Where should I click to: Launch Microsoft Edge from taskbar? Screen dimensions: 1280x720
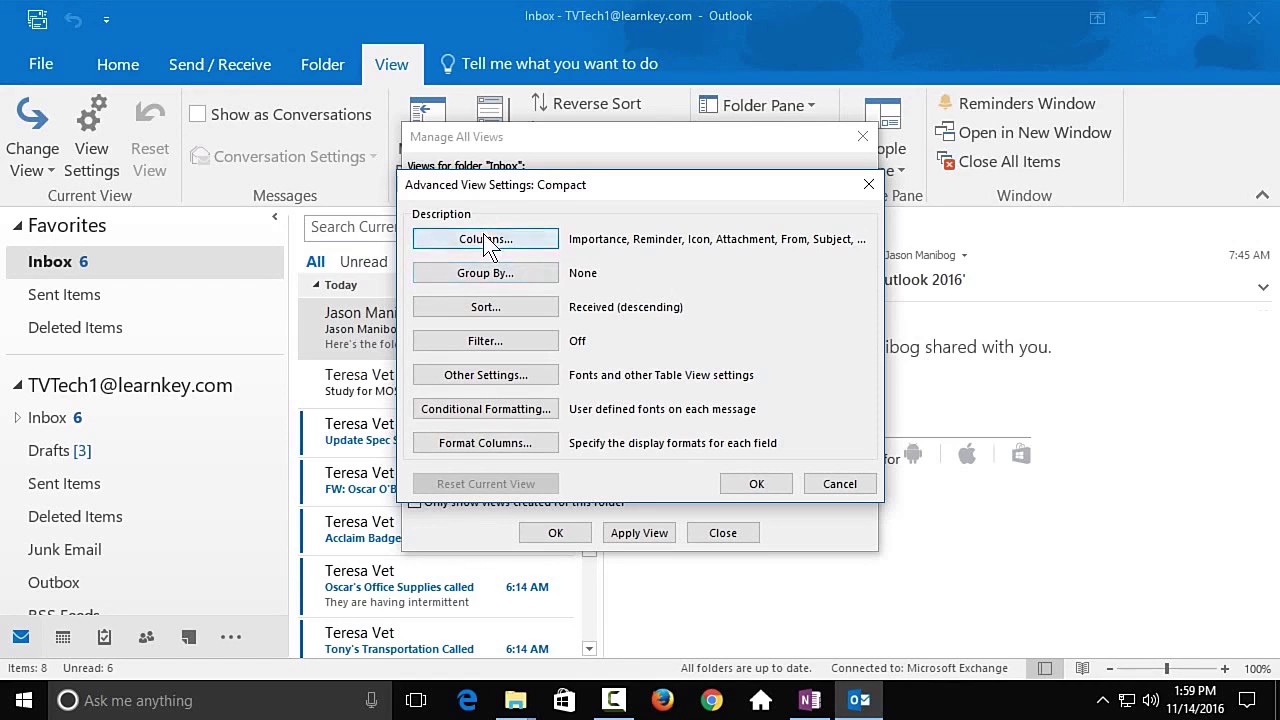(467, 700)
